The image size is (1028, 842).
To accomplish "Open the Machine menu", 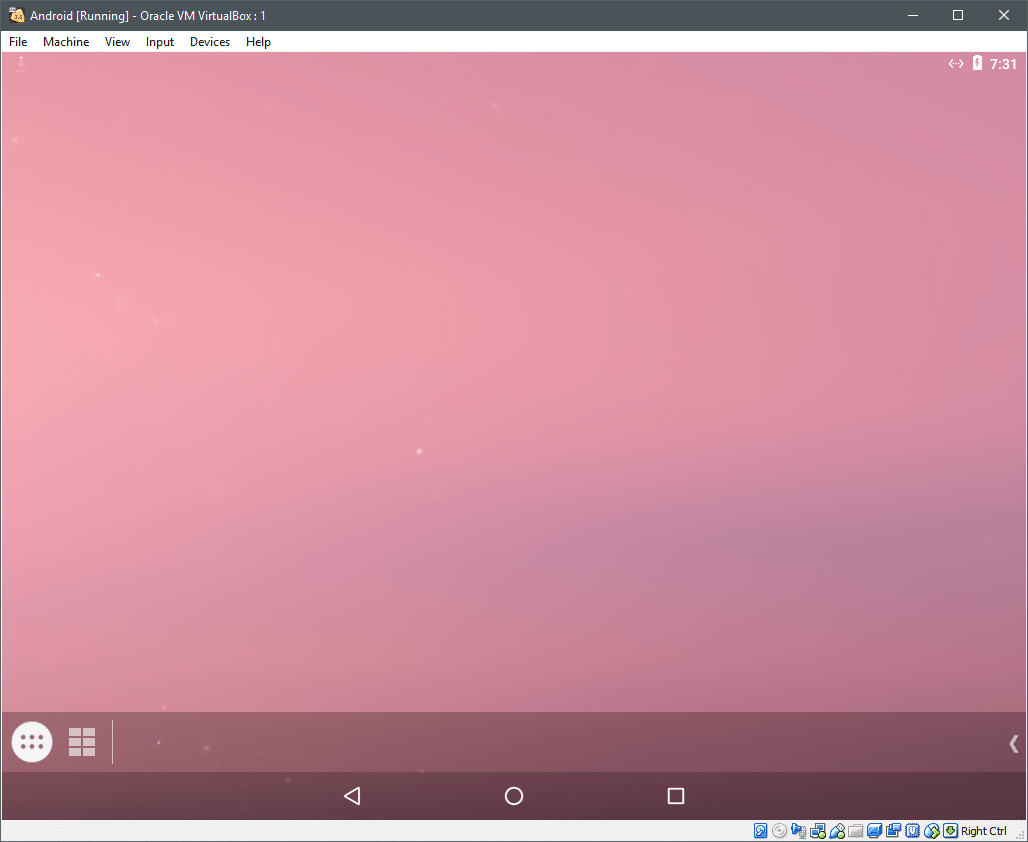I will (66, 41).
